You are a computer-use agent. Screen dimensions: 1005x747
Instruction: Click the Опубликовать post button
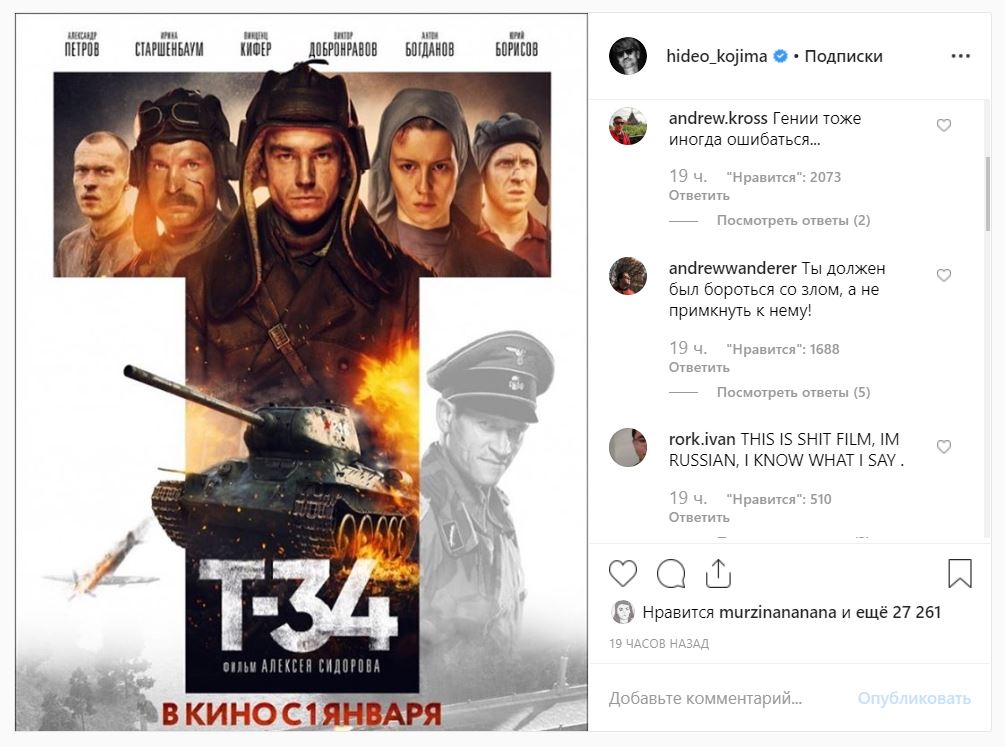pos(914,698)
